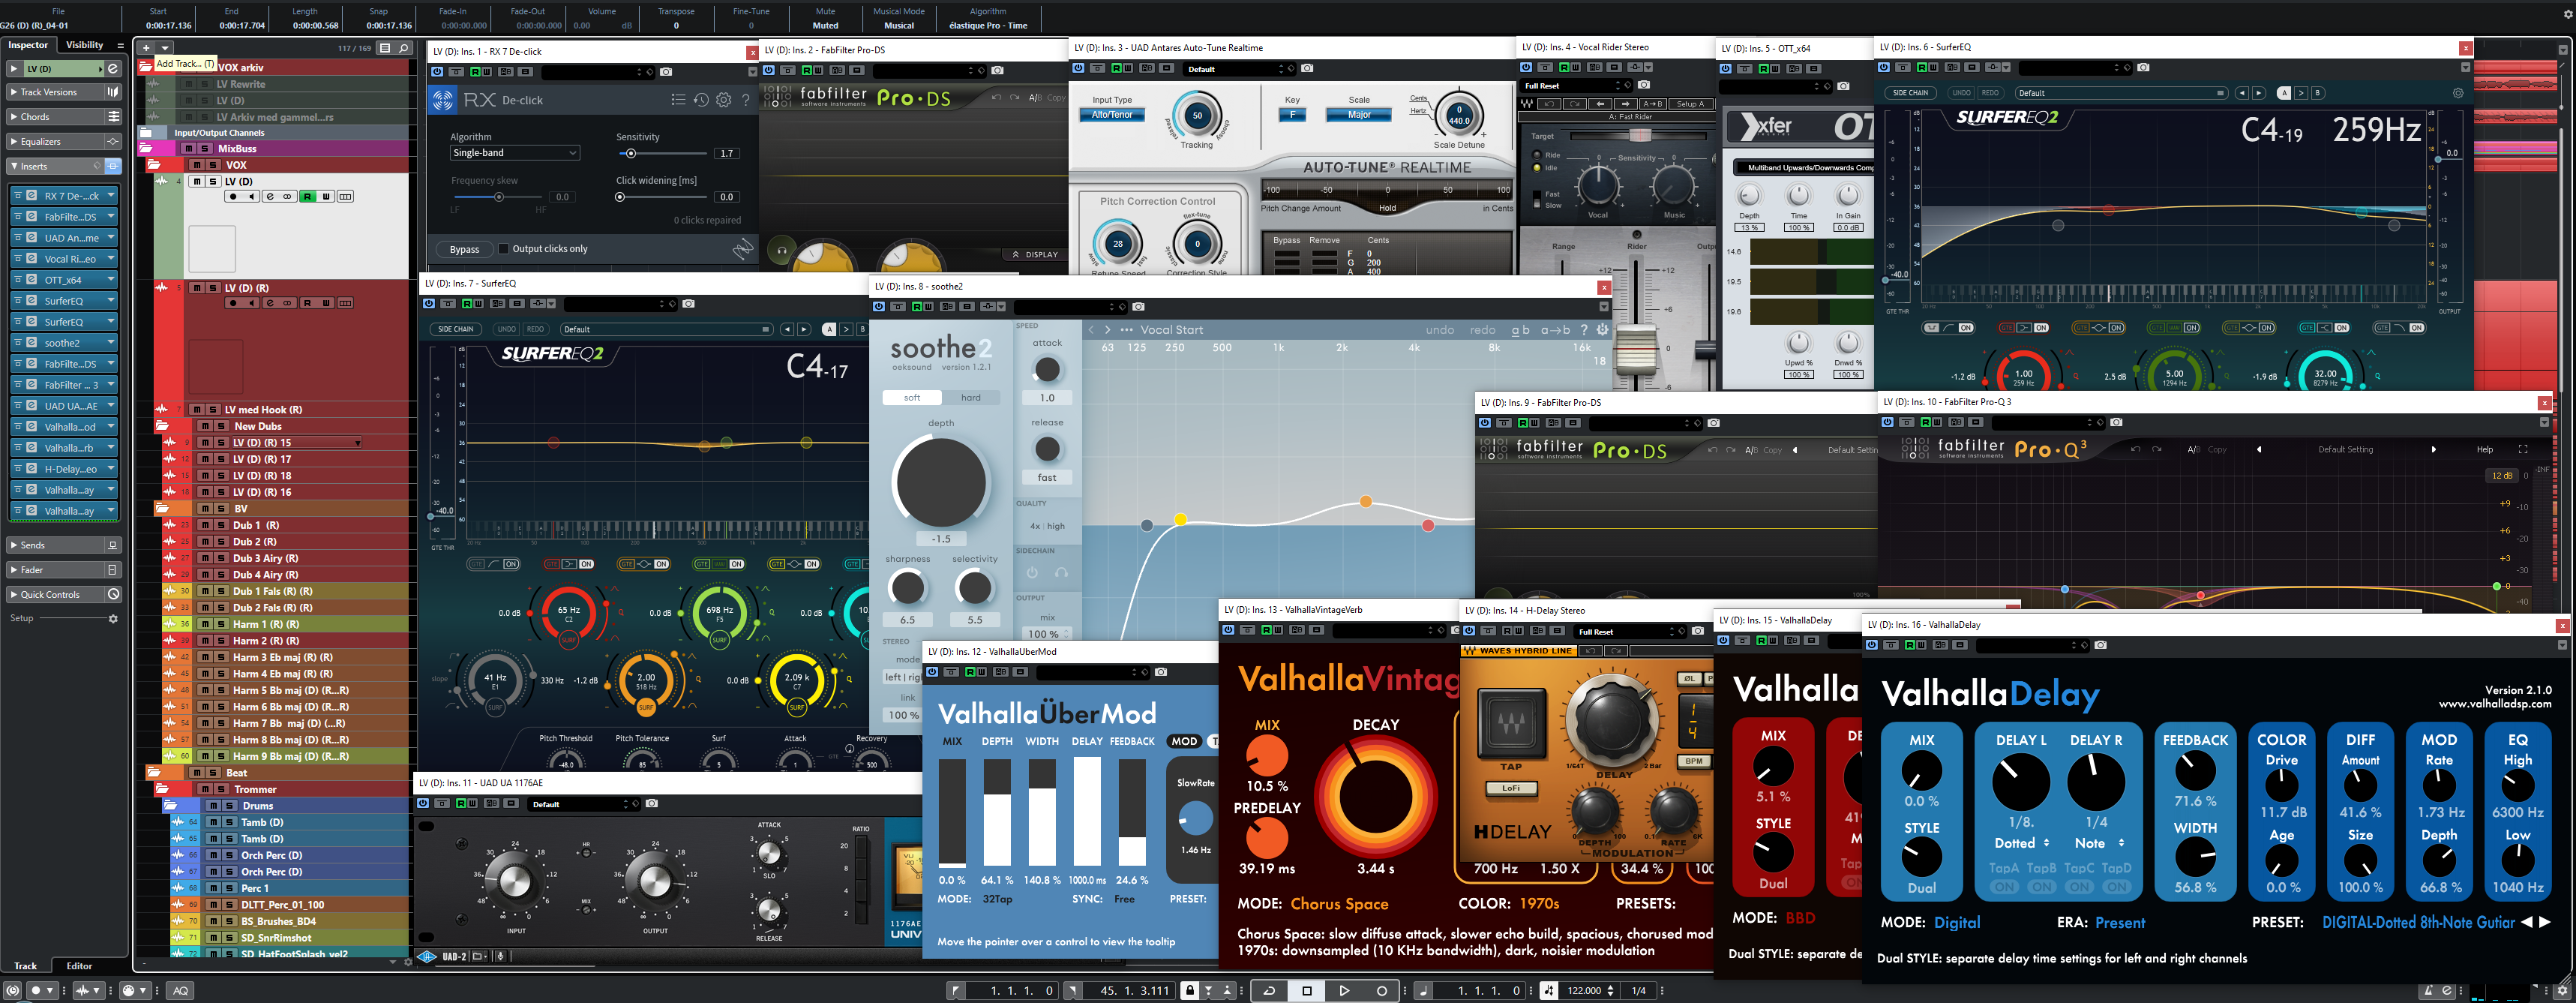Open Algorithm Single-band dropdown
The width and height of the screenshot is (2576, 1003).
pyautogui.click(x=514, y=153)
